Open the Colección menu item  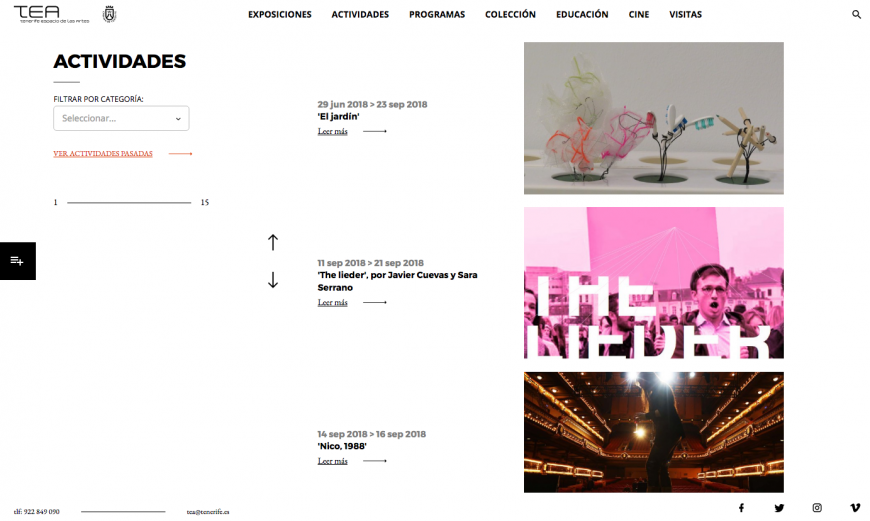[510, 14]
